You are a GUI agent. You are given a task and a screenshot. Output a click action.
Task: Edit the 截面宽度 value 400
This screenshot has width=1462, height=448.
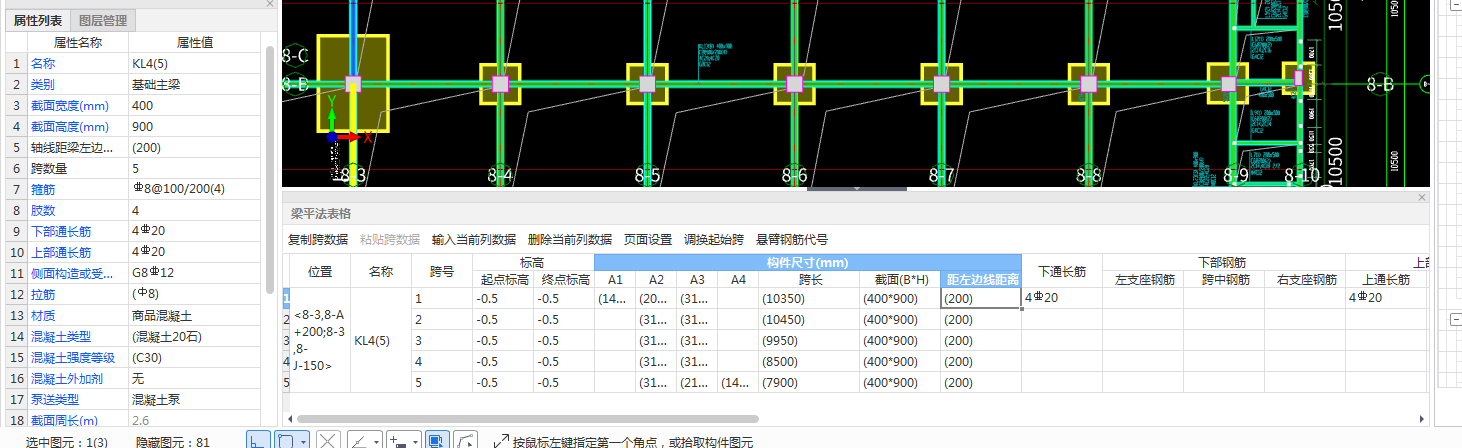[x=194, y=105]
